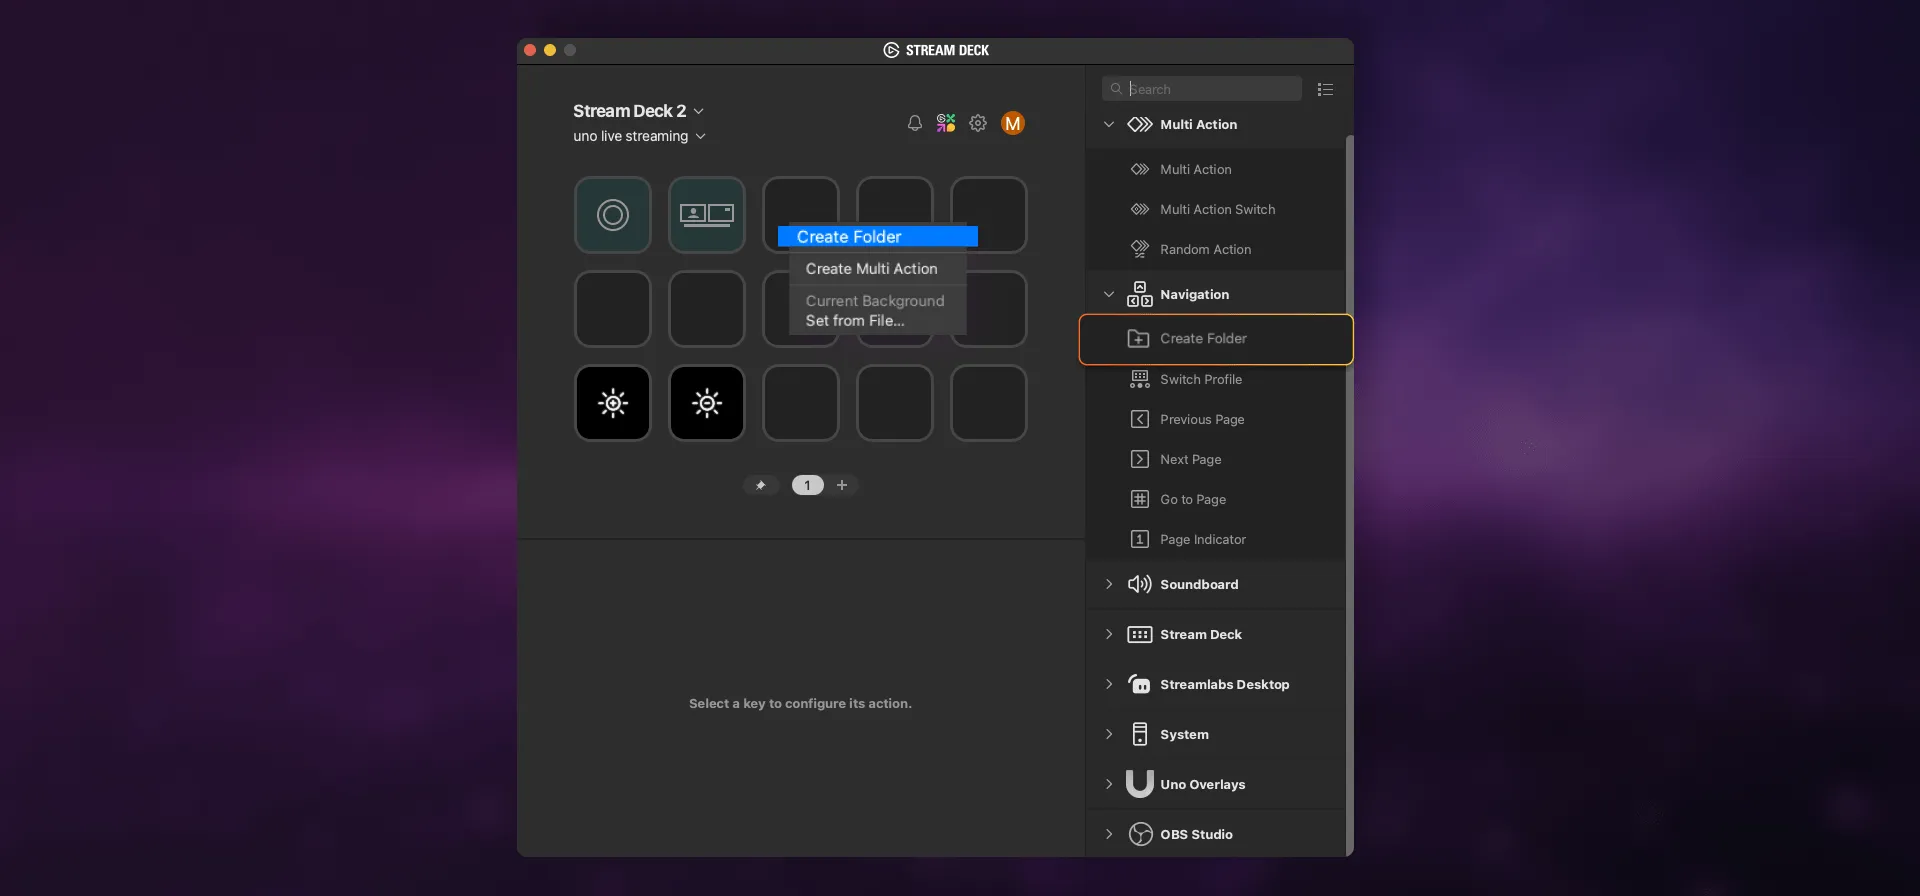The width and height of the screenshot is (1920, 896).
Task: Select the scene switcher key with monitors
Action: (707, 215)
